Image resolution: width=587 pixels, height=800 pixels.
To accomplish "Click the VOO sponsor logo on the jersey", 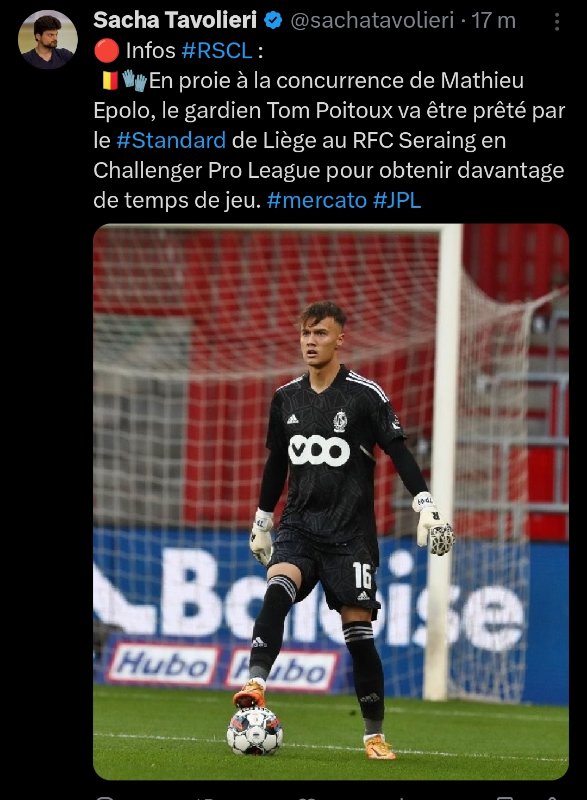I will 319,451.
